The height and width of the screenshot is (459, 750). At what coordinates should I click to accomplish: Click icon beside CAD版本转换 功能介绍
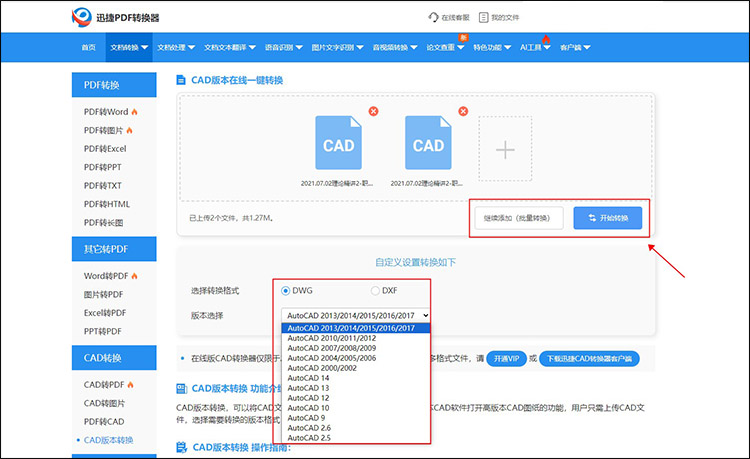click(181, 388)
